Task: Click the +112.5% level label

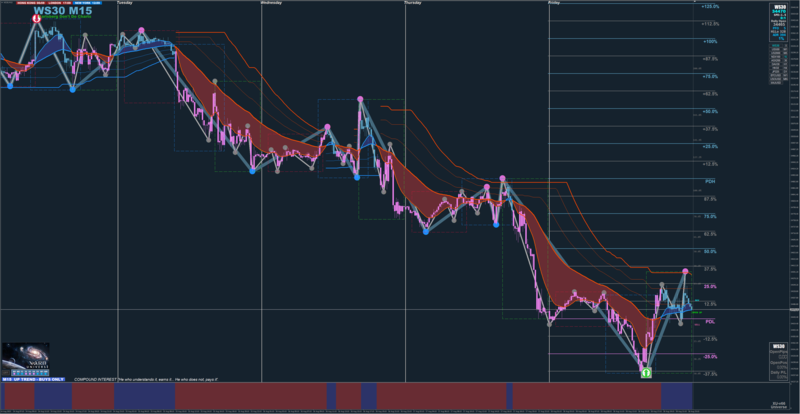Action: [710, 24]
